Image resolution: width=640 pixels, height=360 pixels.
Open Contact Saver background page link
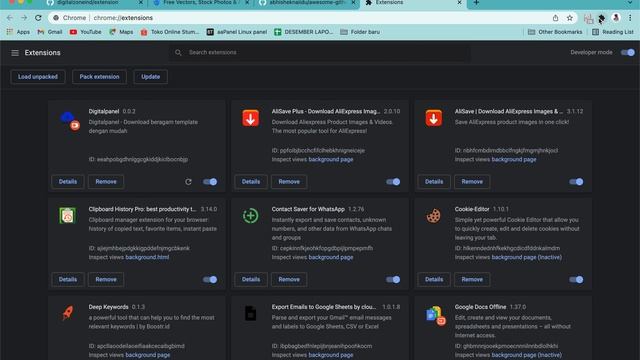[331, 257]
